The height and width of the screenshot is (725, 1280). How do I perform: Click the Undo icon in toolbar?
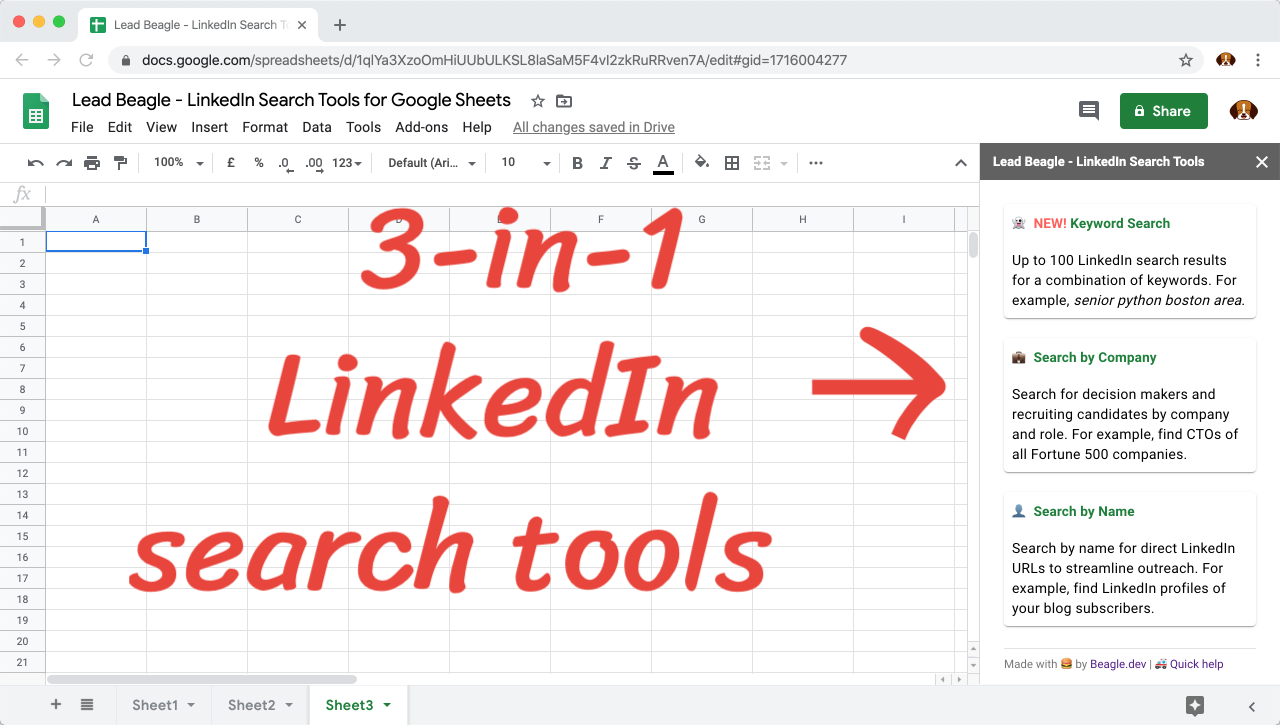[x=36, y=163]
